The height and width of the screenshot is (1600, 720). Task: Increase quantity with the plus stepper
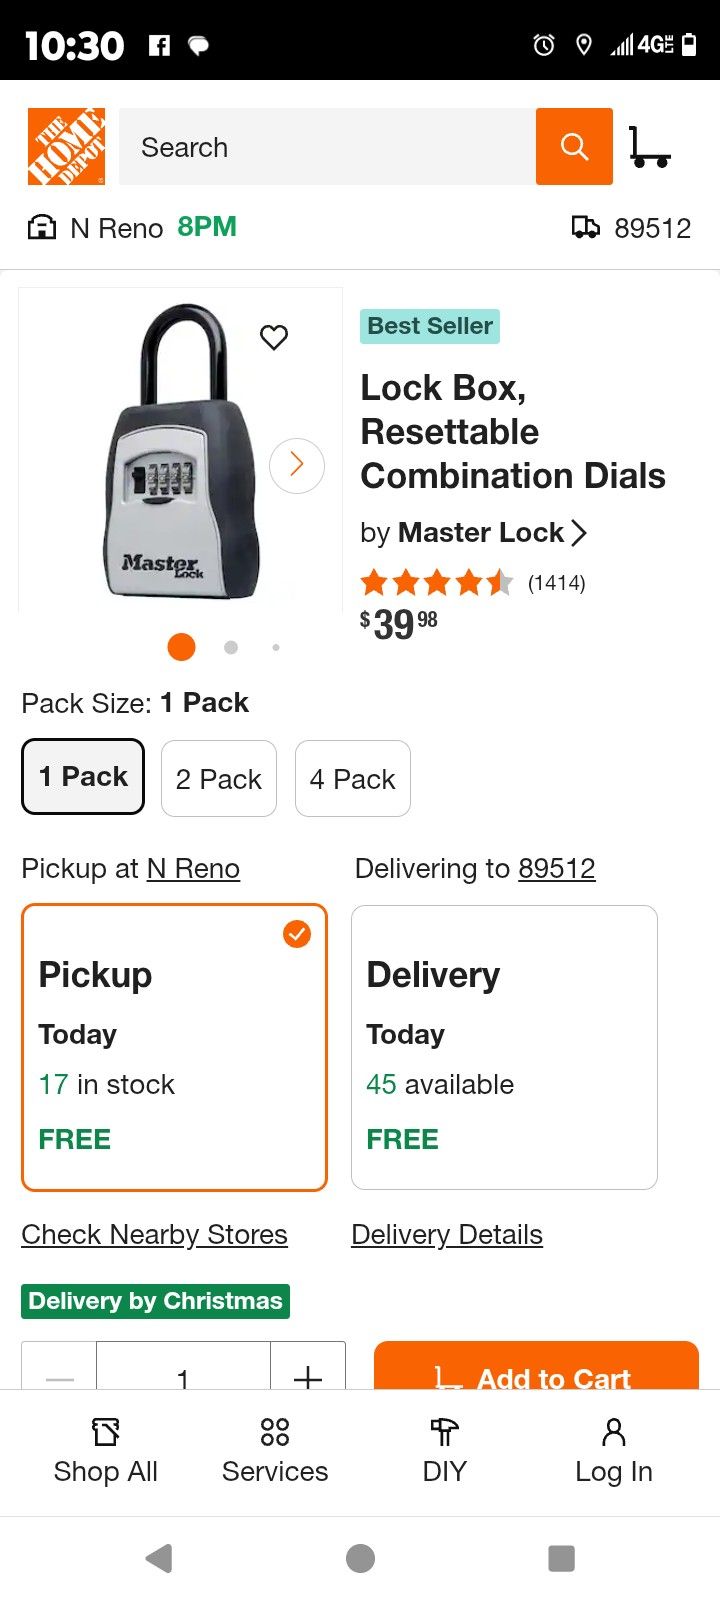click(x=308, y=1377)
